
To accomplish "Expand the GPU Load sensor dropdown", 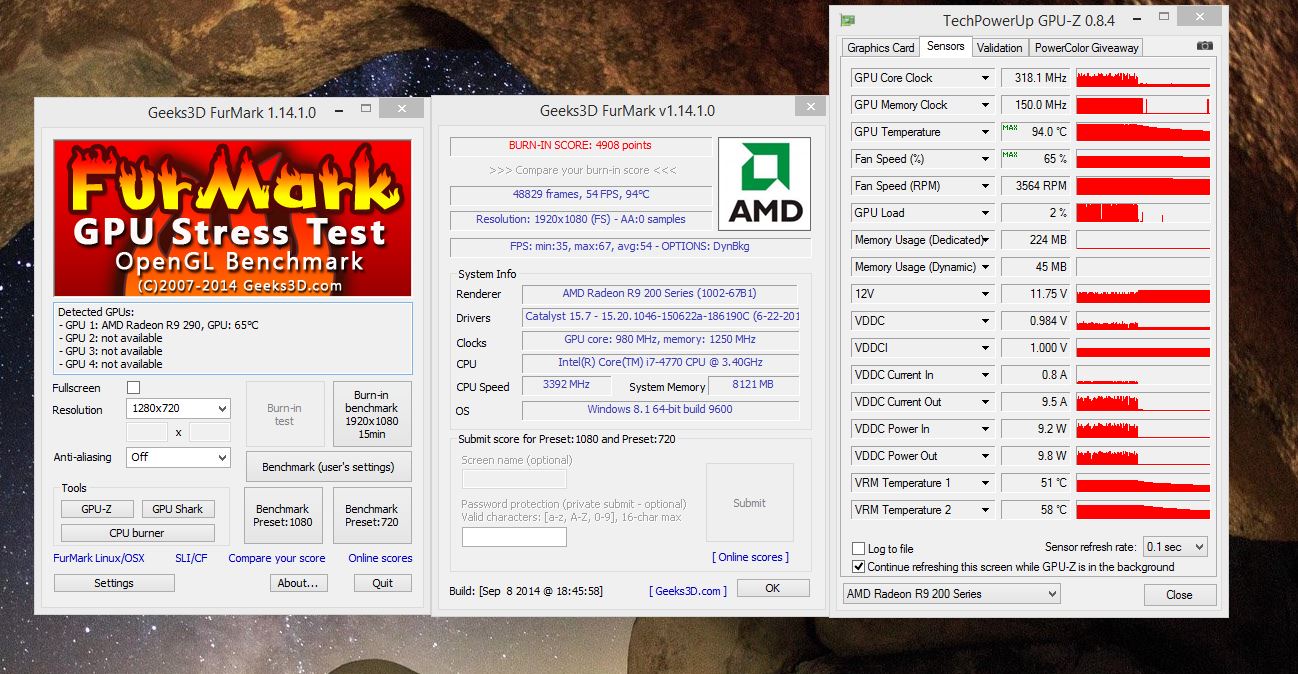I will tap(986, 213).
